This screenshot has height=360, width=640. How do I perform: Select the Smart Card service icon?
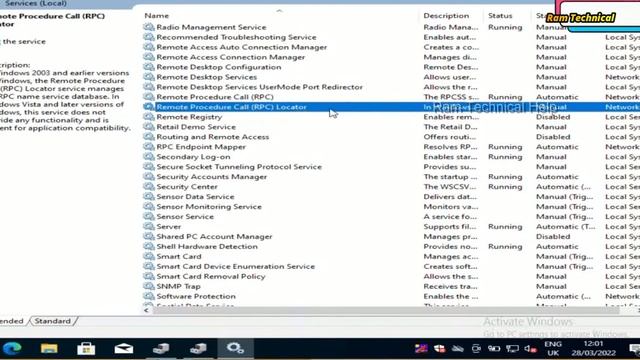tap(149, 256)
